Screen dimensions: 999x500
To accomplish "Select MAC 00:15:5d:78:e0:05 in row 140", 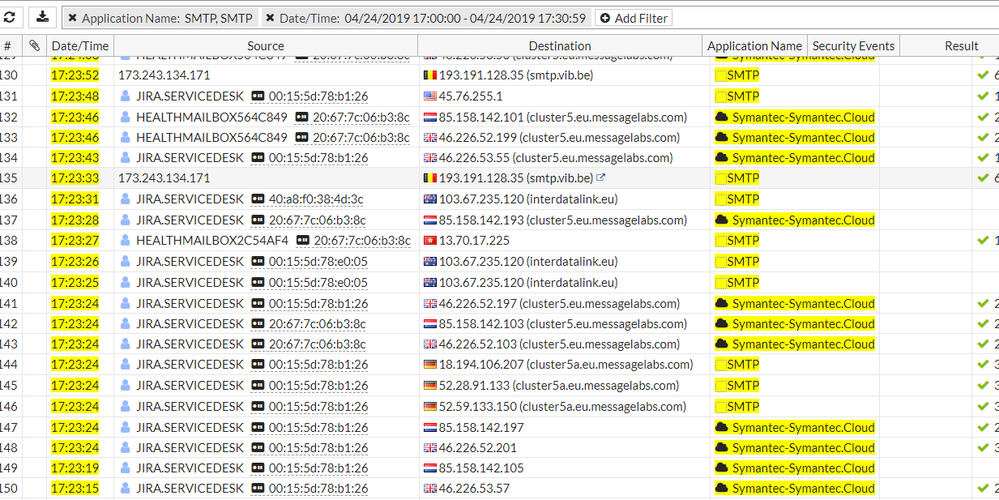I will click(x=319, y=282).
